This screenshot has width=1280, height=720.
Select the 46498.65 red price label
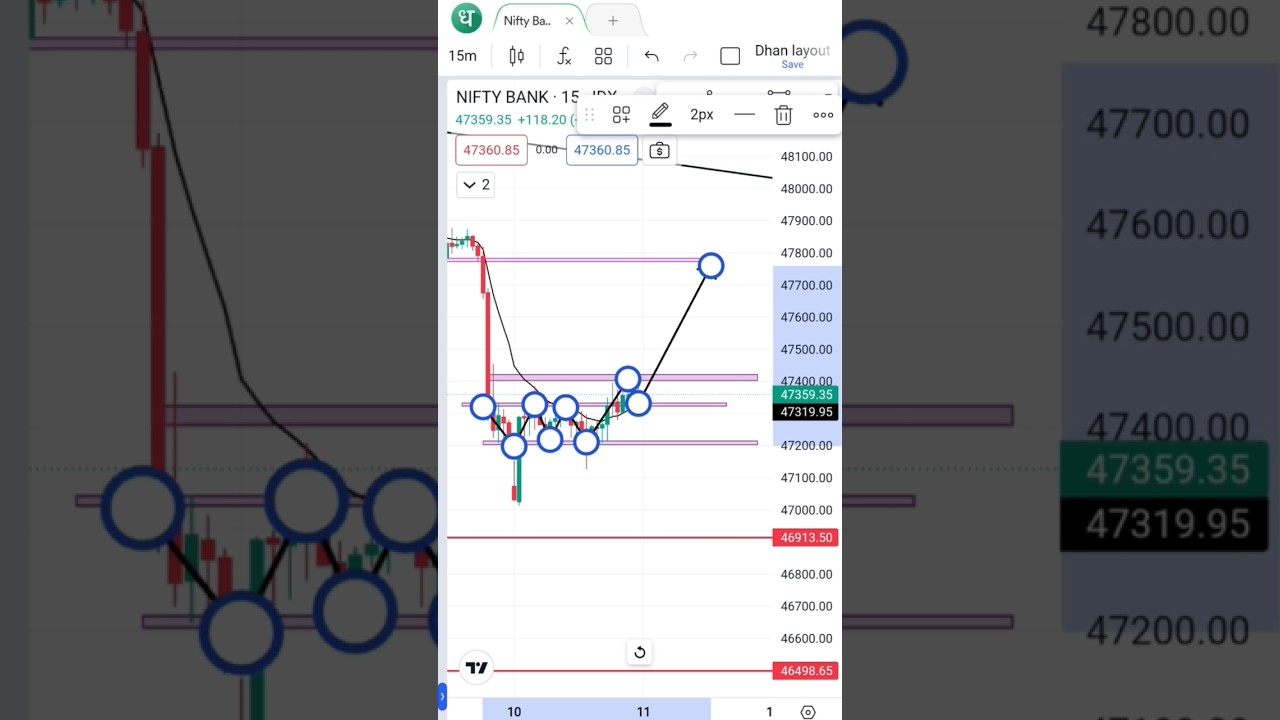[806, 671]
